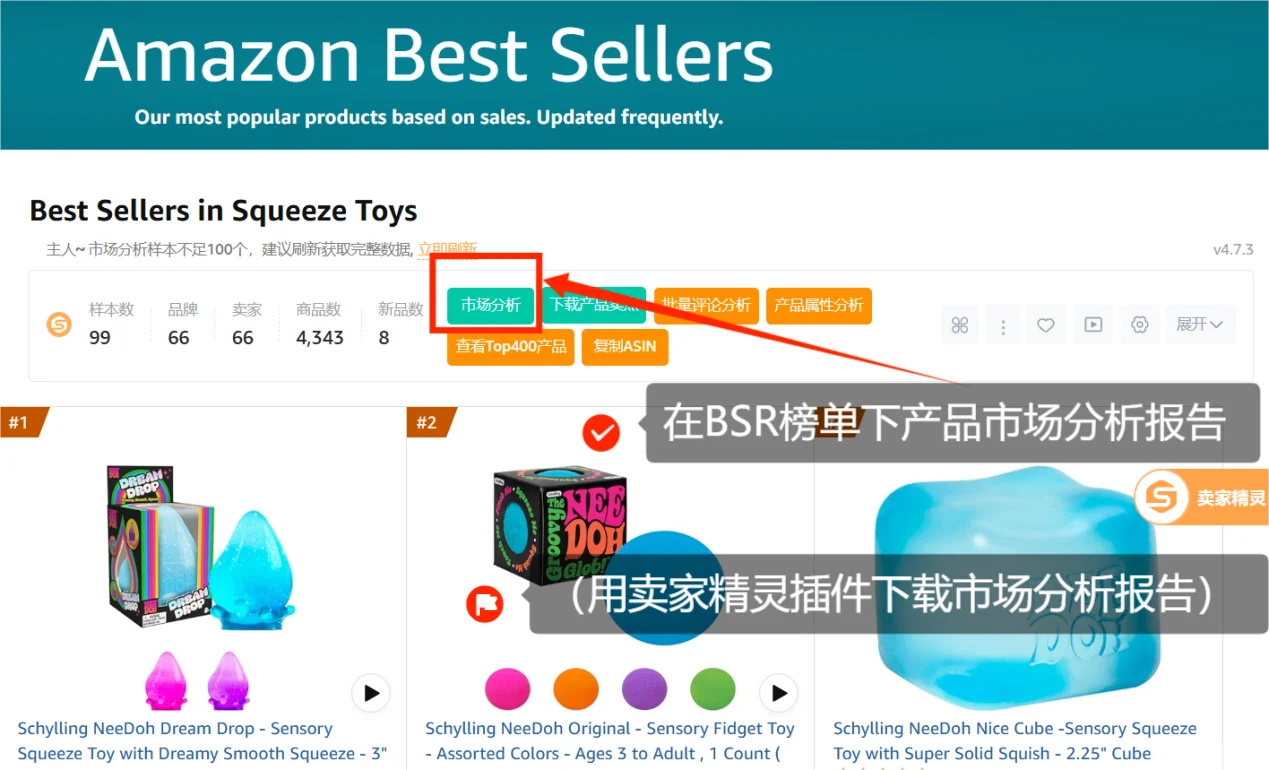
Task: Click 查看Top400产品 button
Action: [x=511, y=347]
